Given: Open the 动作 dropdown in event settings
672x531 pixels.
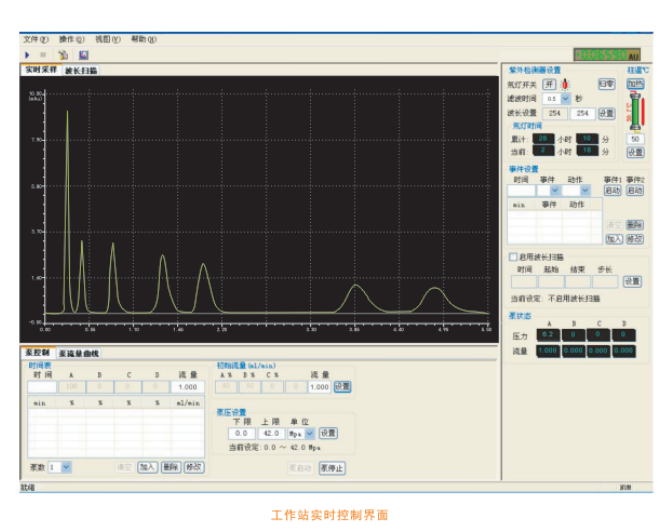Looking at the screenshot, I should pos(585,190).
